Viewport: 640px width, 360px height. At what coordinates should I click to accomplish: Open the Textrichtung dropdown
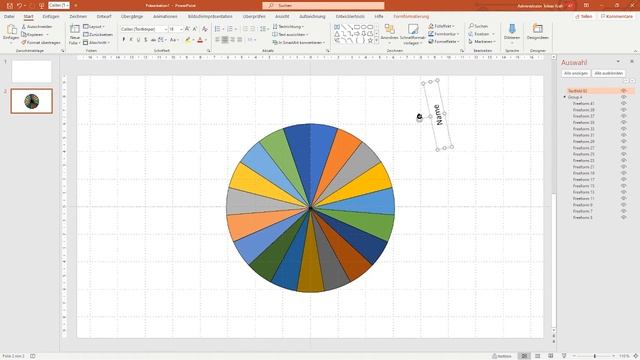(x=288, y=27)
